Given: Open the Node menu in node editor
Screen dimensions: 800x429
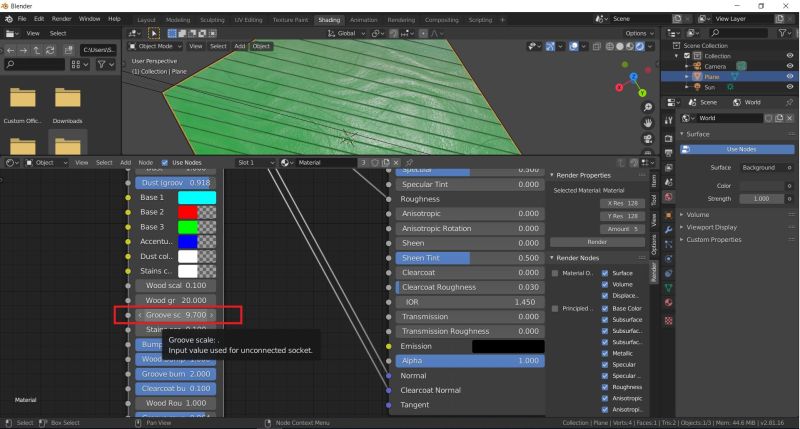Looking at the screenshot, I should [146, 163].
